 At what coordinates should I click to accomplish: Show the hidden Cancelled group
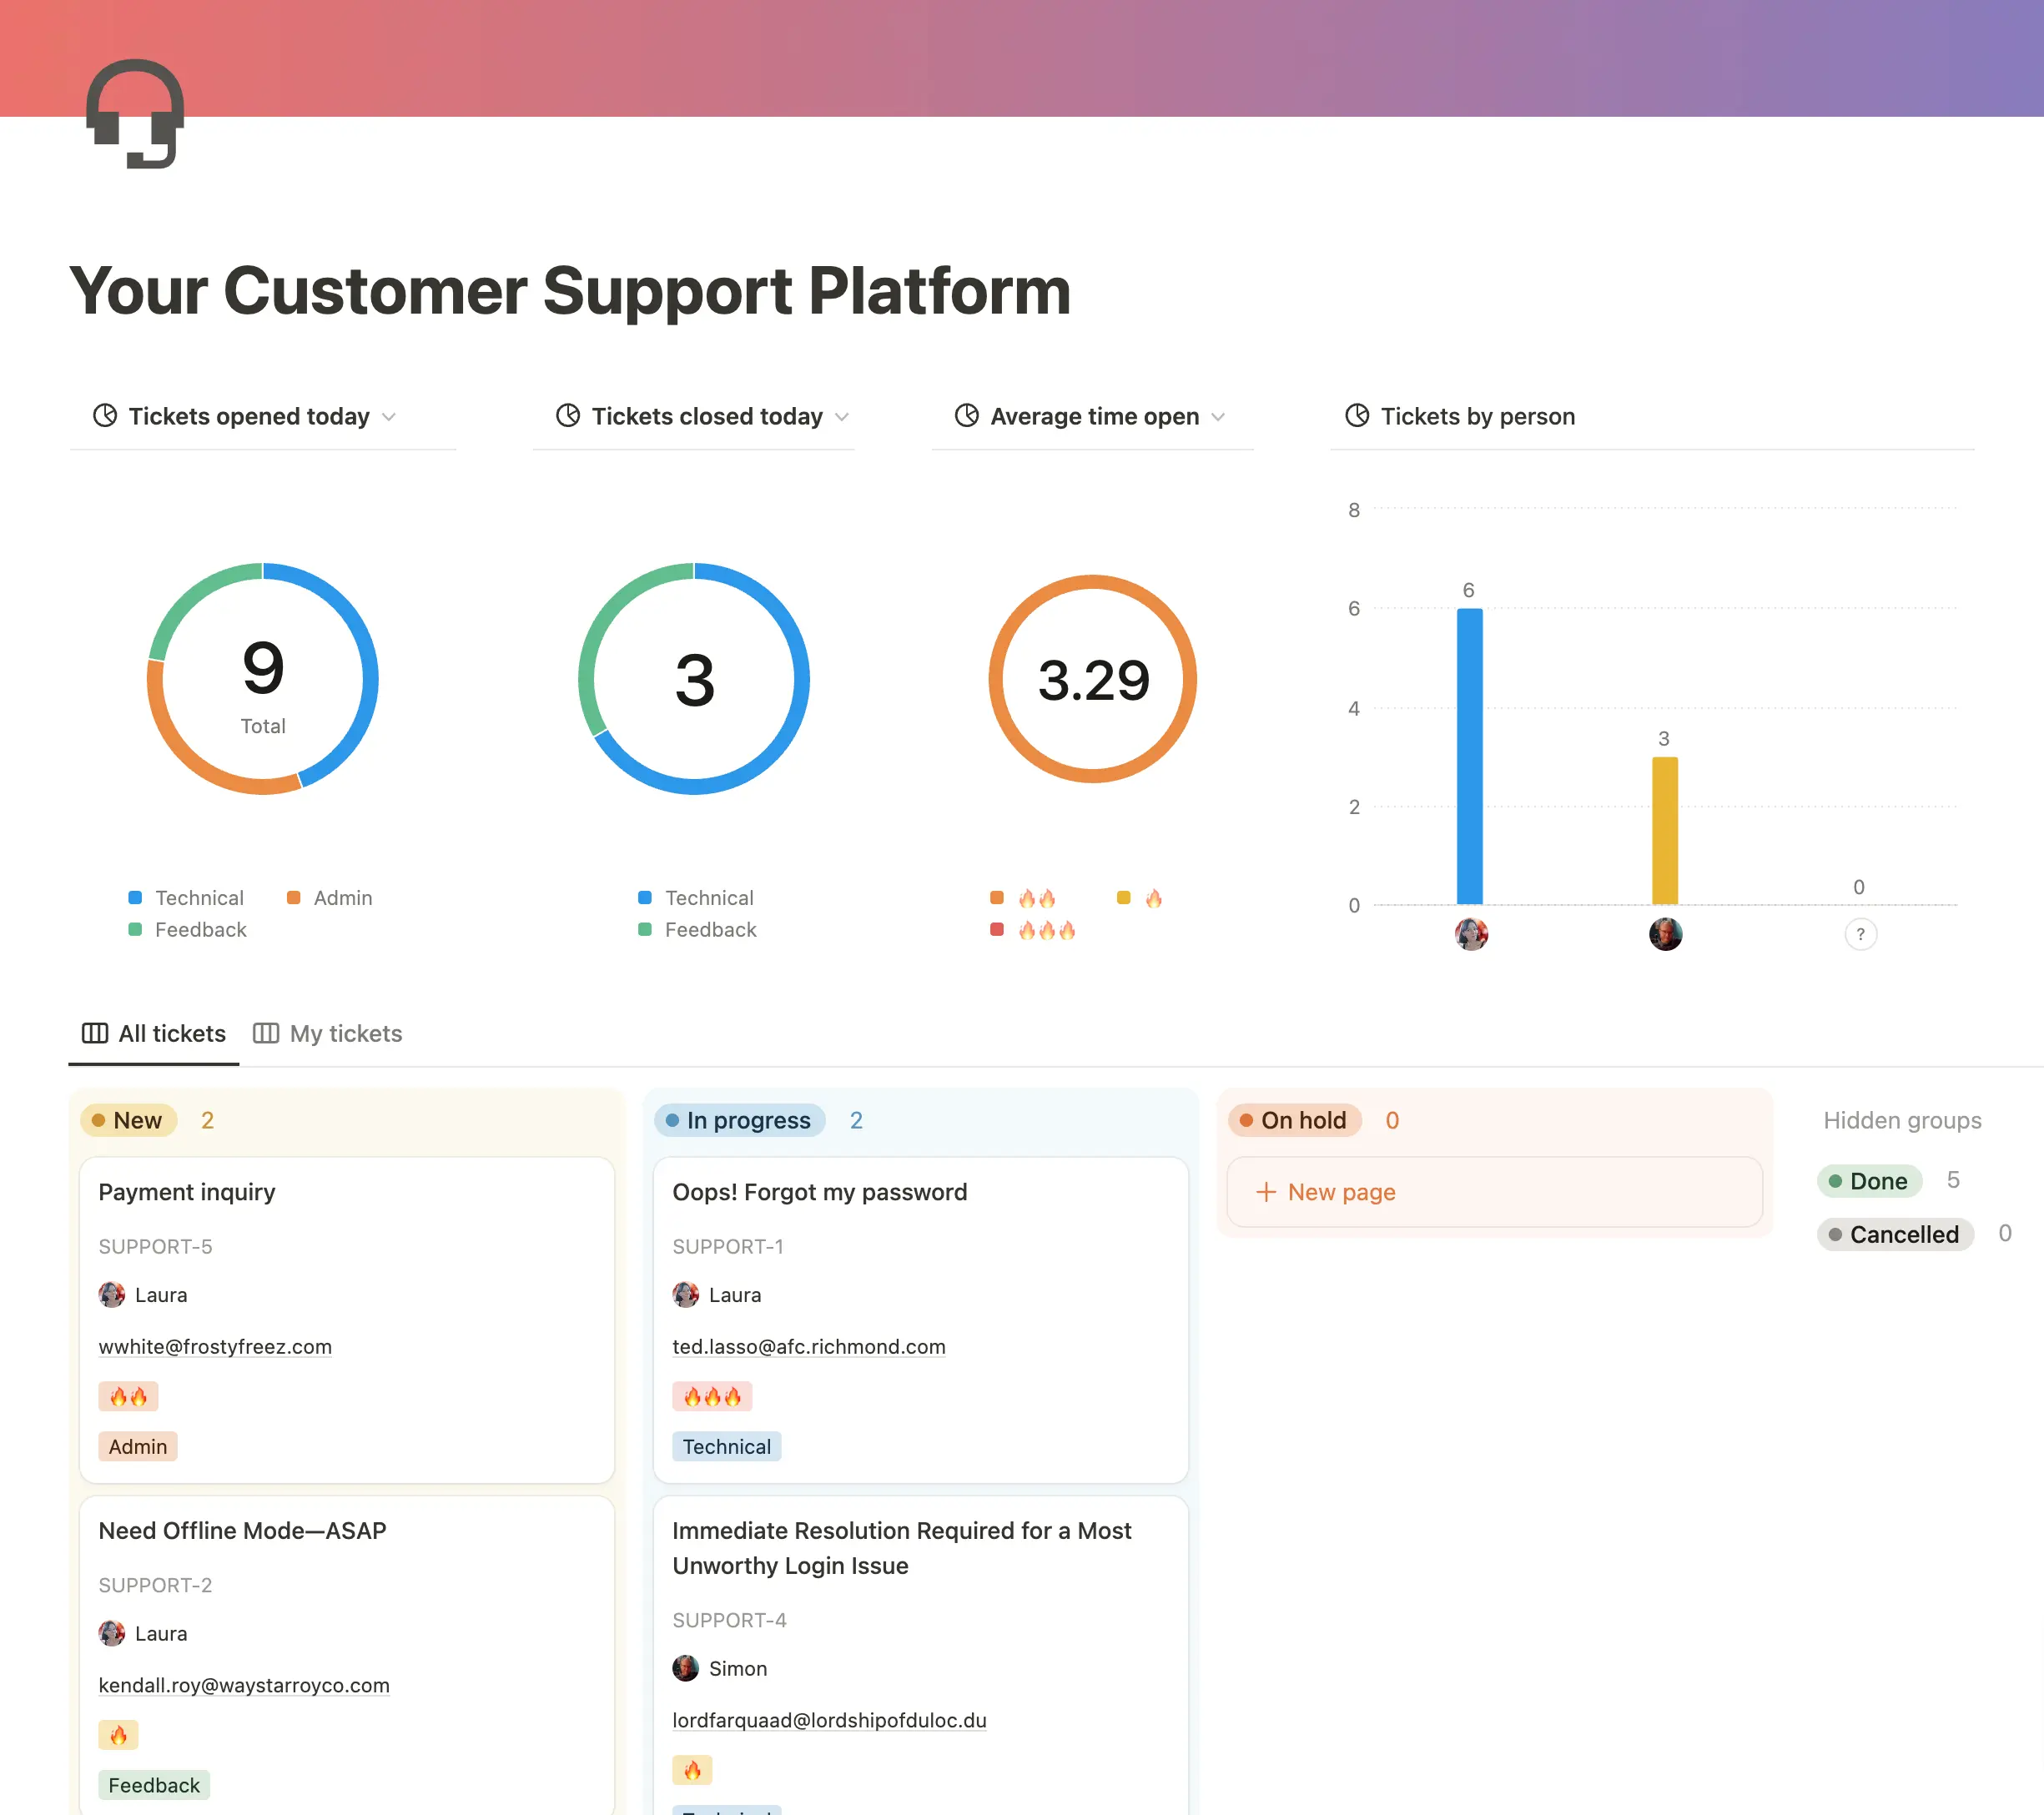pyautogui.click(x=1894, y=1234)
